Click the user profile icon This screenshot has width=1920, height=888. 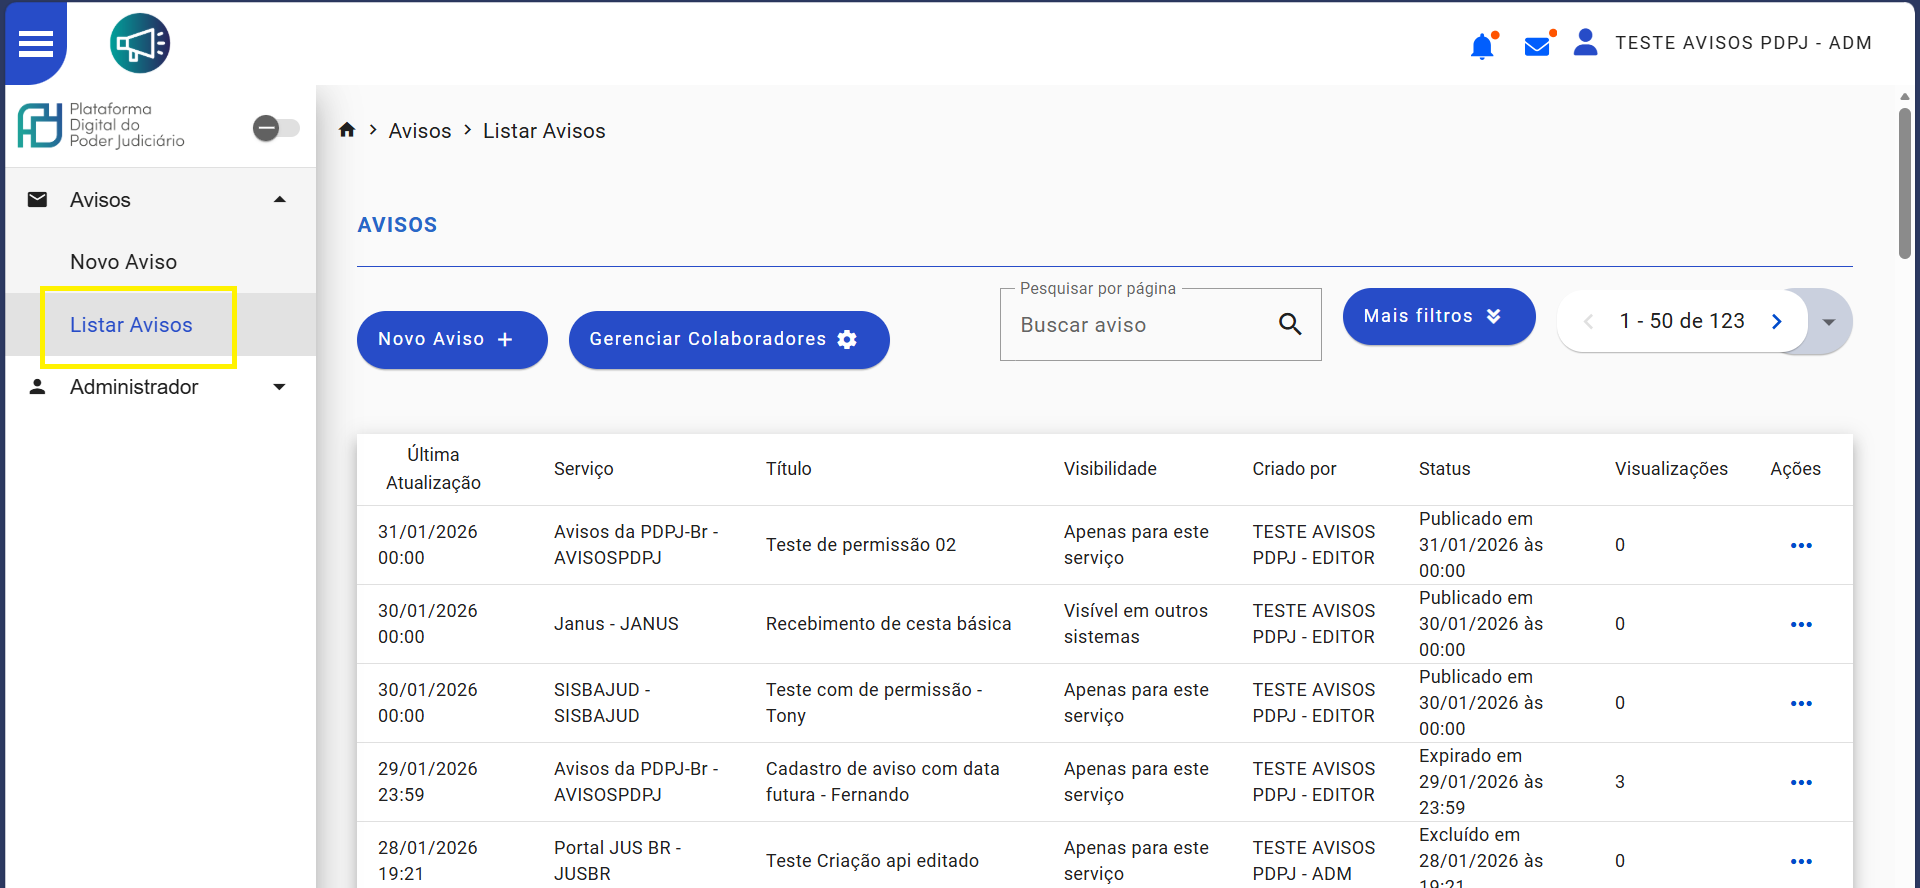point(1585,43)
